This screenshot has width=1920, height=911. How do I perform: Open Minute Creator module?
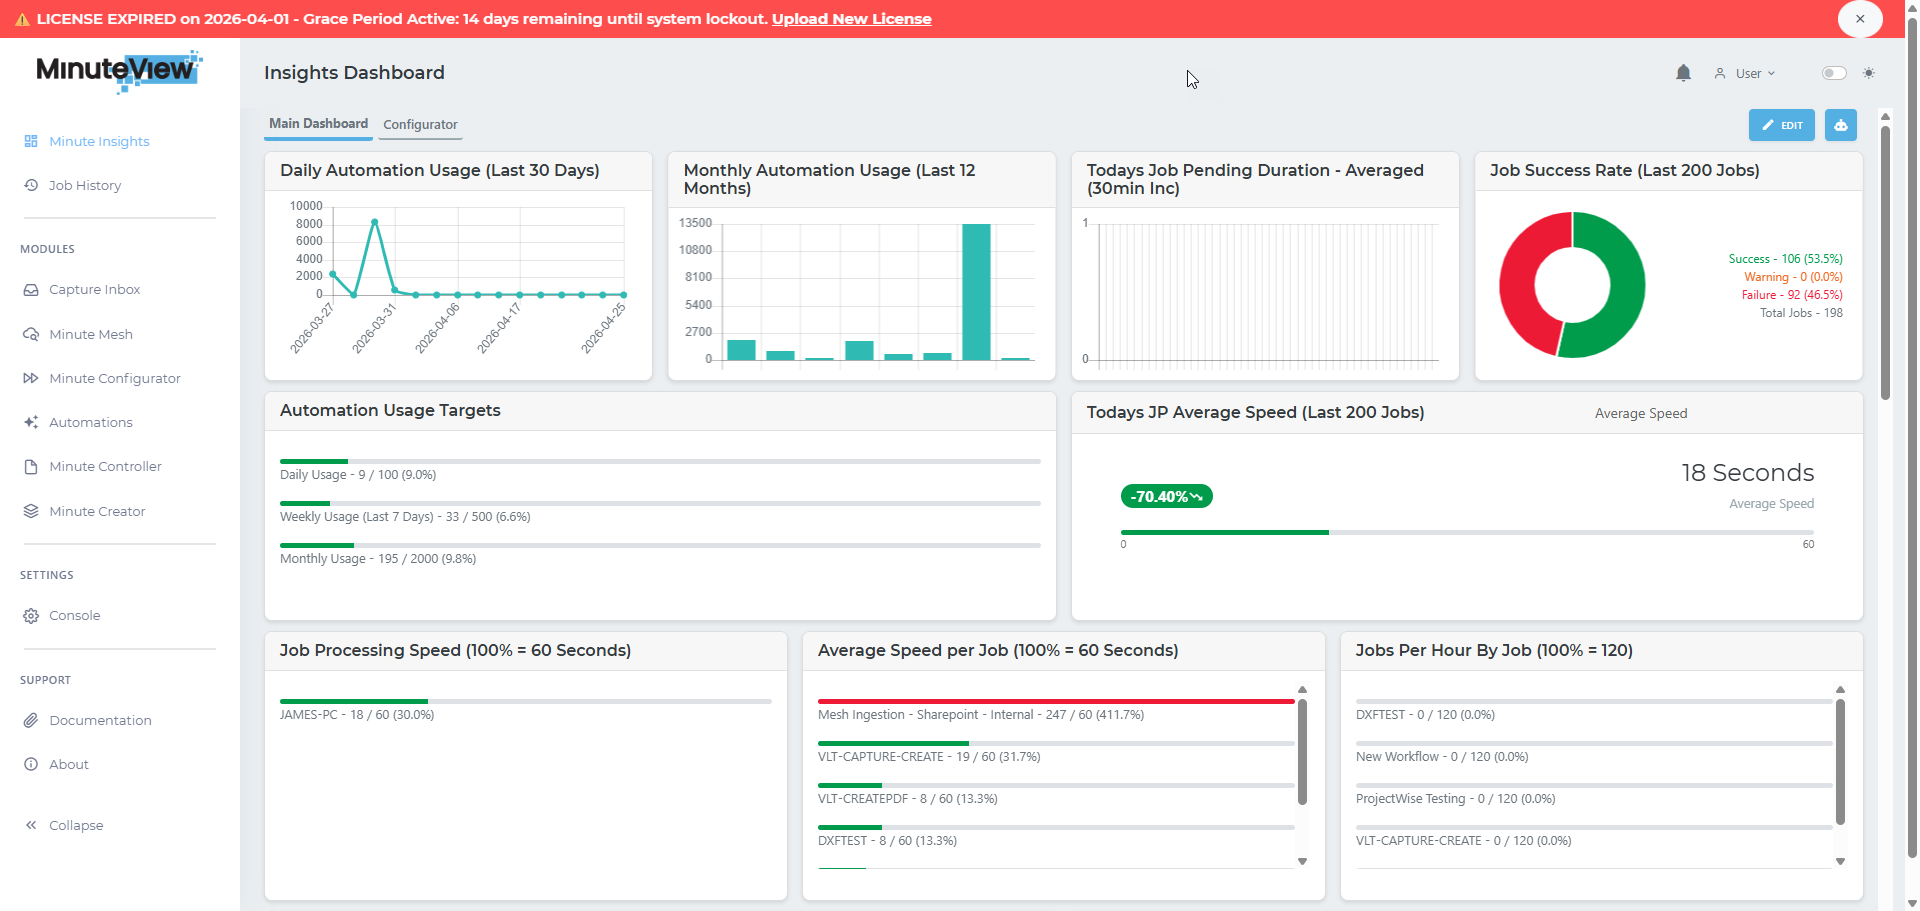(x=97, y=511)
